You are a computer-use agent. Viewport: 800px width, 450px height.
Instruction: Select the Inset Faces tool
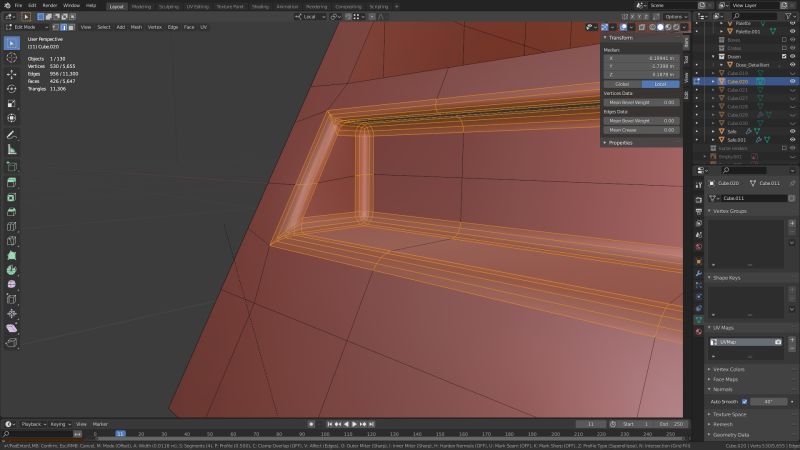[x=11, y=197]
